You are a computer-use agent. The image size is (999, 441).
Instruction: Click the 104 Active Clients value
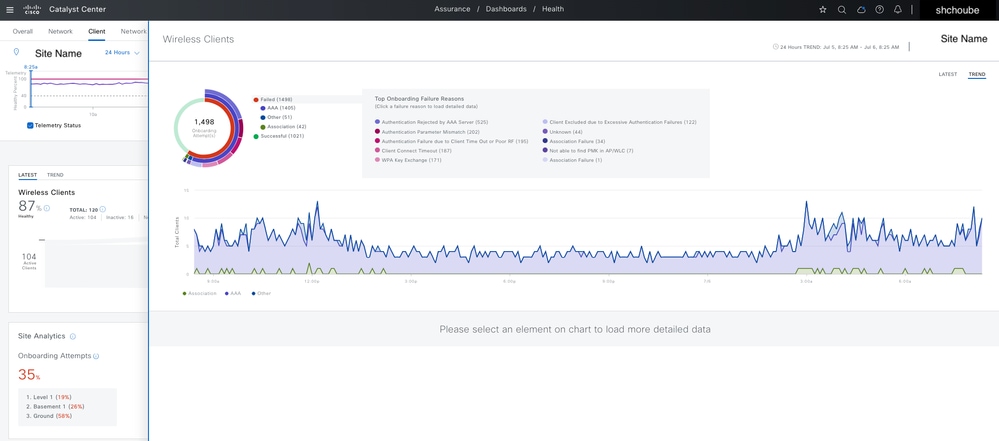(x=29, y=256)
